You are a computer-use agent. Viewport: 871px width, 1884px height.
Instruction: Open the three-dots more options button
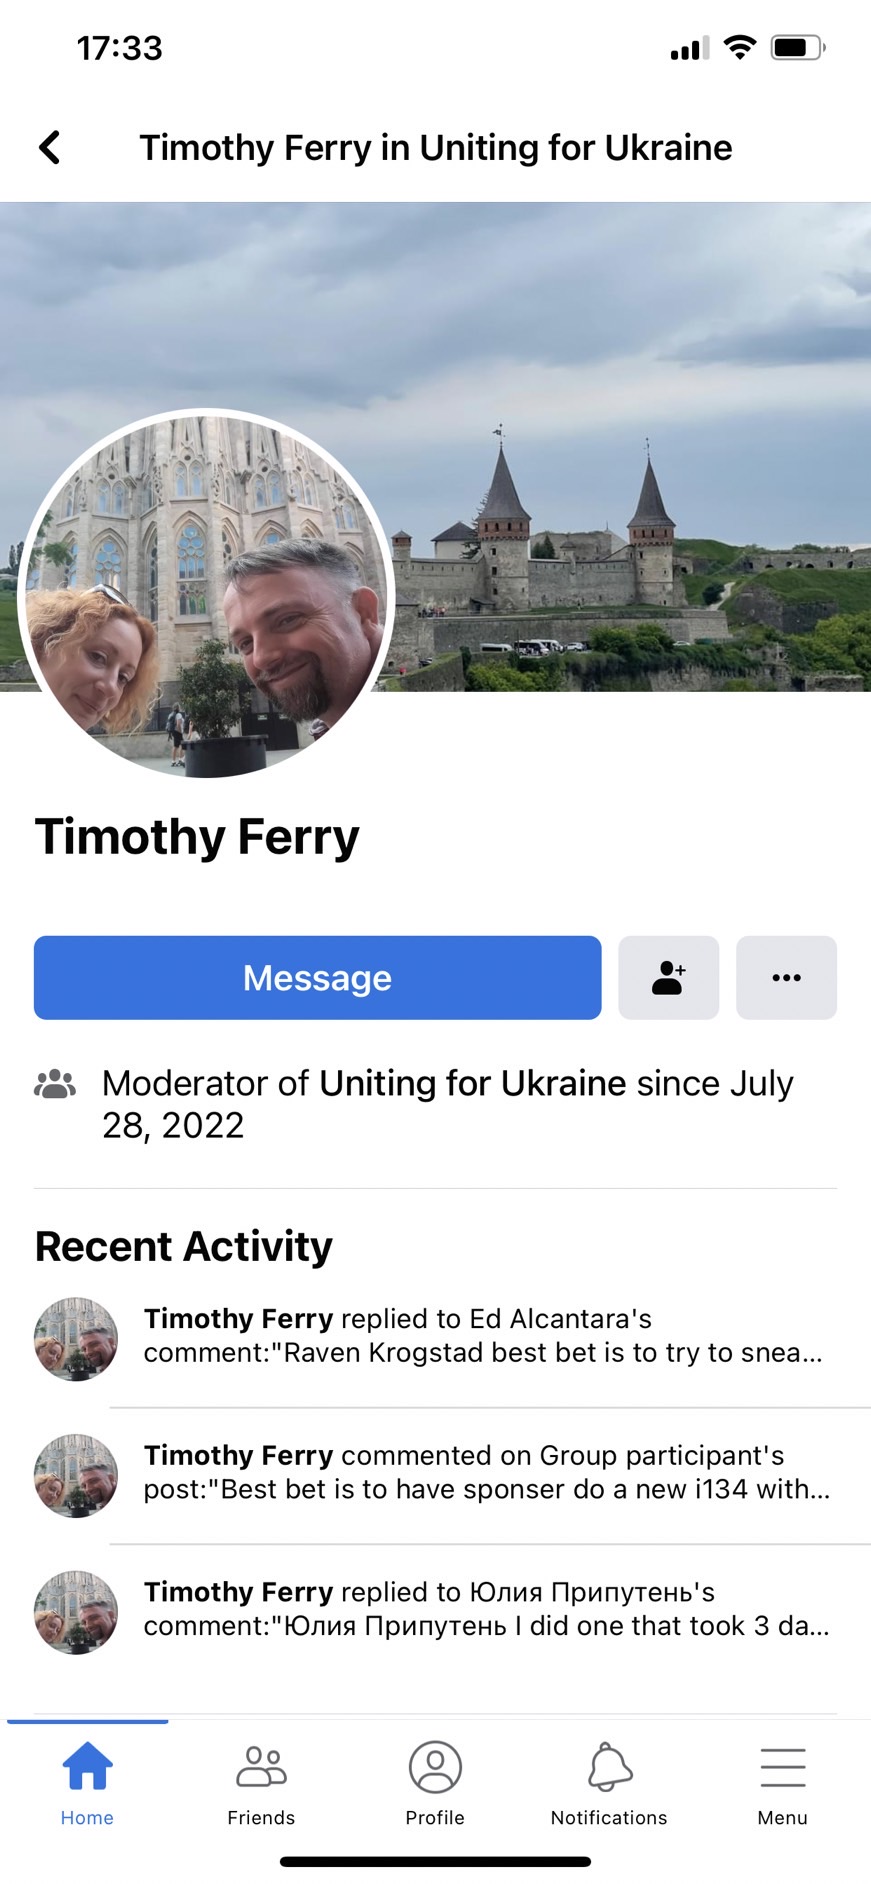point(786,977)
